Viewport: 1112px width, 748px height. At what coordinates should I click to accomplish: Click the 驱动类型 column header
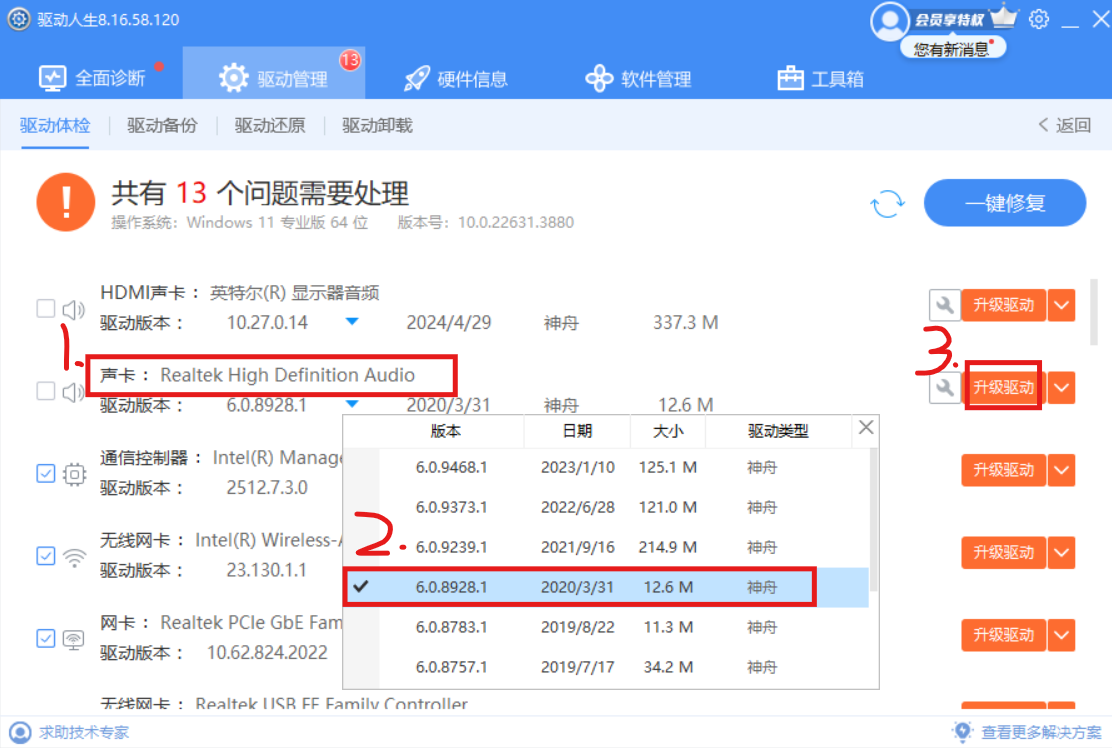[778, 431]
